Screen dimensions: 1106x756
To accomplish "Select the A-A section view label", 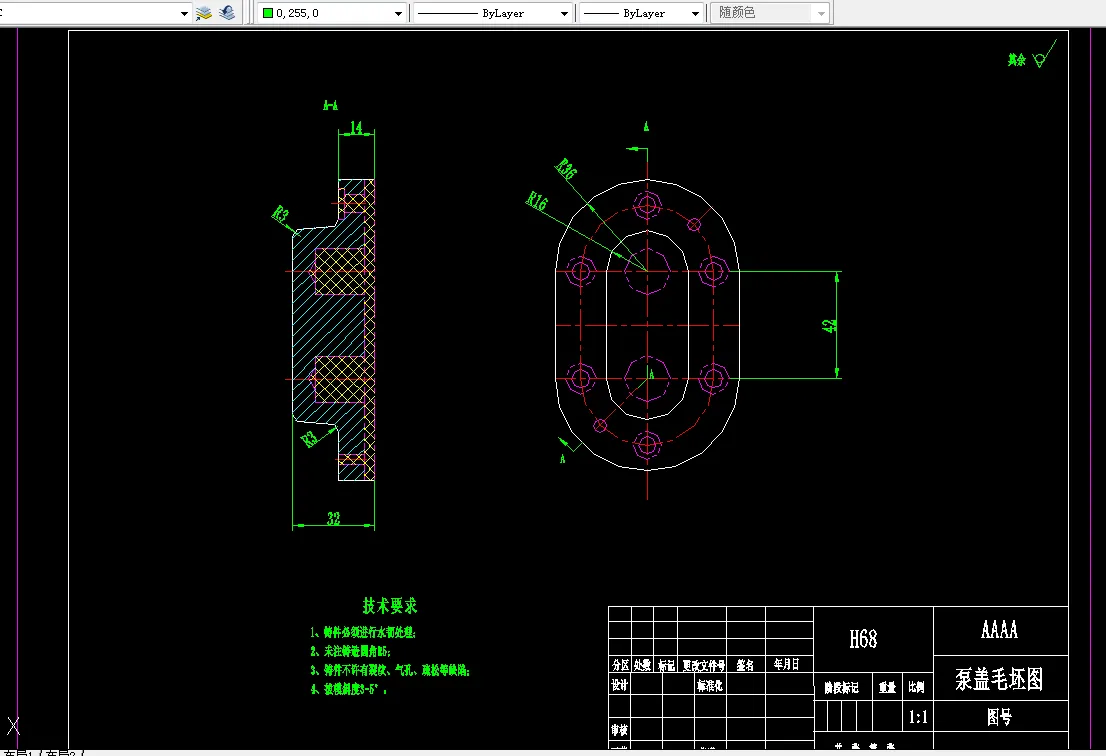I will click(330, 105).
